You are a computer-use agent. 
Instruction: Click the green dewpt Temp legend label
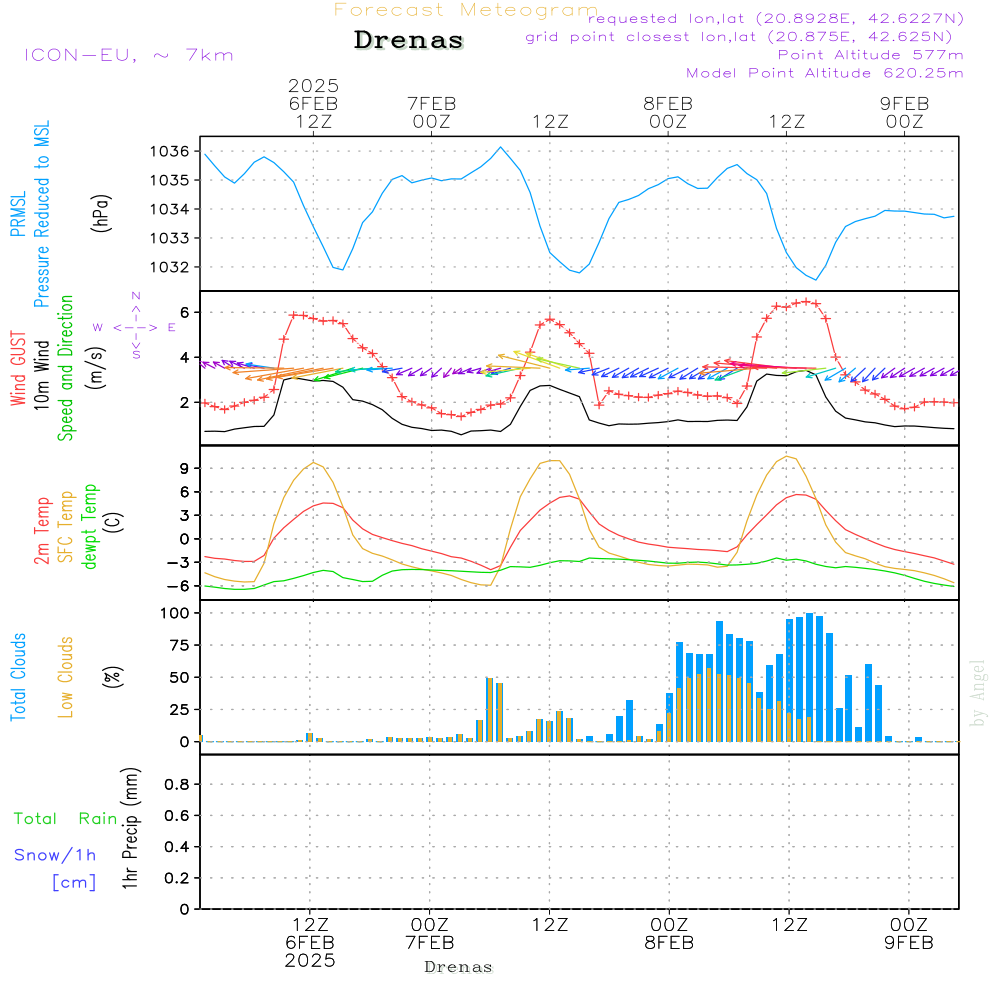[x=90, y=527]
